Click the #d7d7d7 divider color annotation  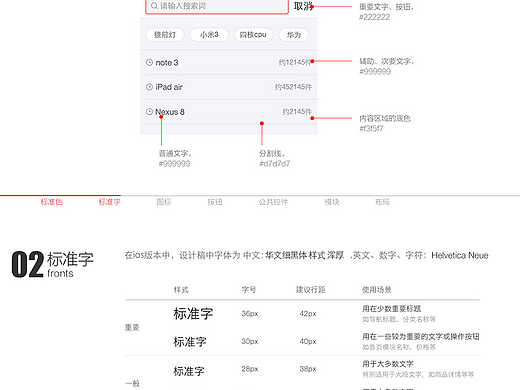point(275,164)
